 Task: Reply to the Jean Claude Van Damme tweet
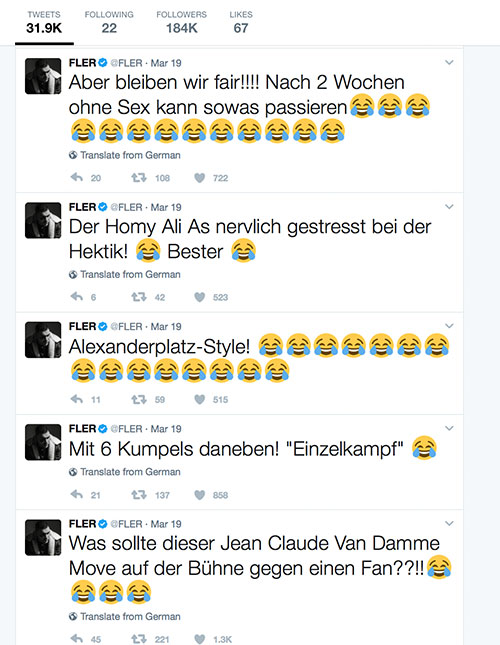click(x=77, y=639)
